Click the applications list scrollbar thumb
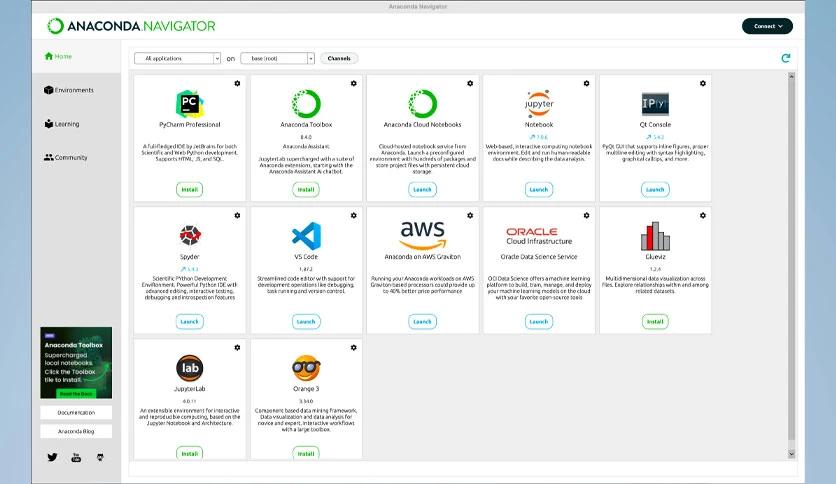Viewport: 836px width, 484px height. [x=791, y=260]
